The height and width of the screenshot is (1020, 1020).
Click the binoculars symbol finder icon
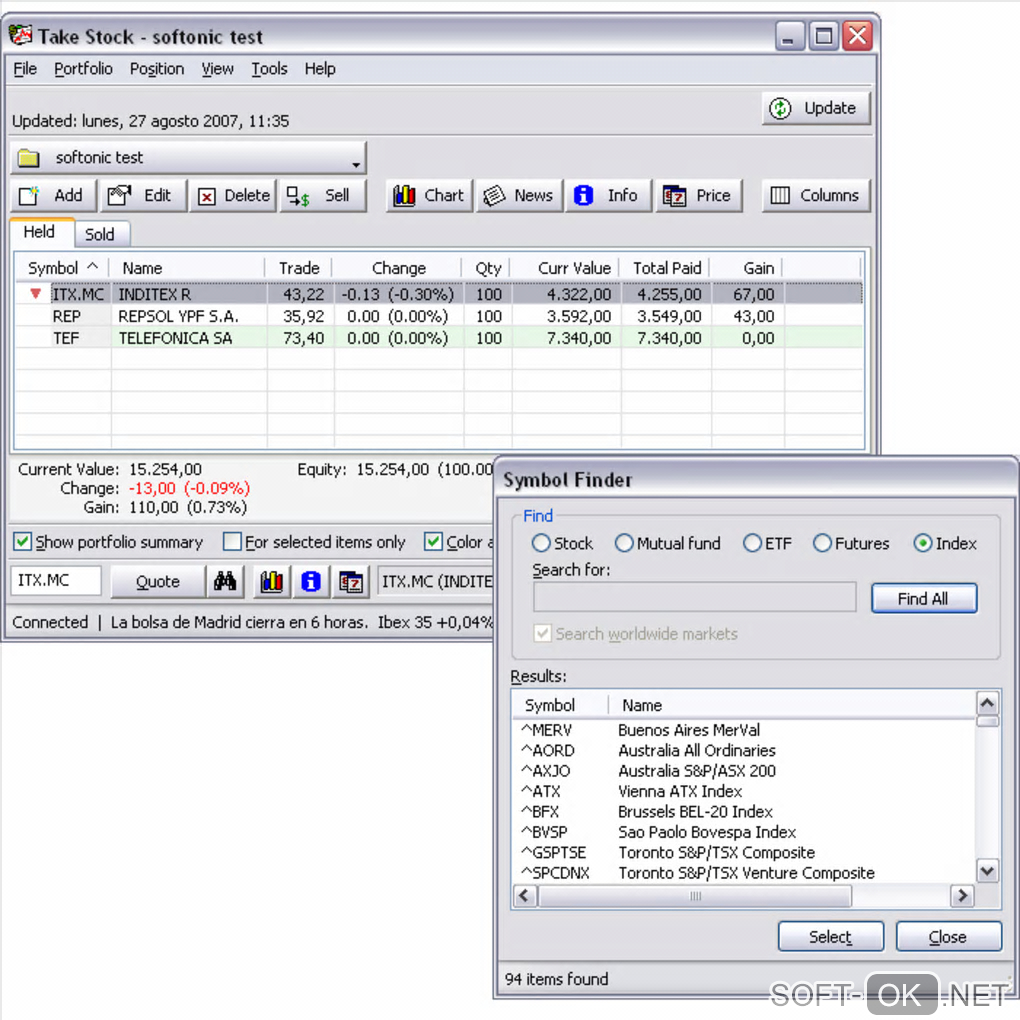(225, 581)
